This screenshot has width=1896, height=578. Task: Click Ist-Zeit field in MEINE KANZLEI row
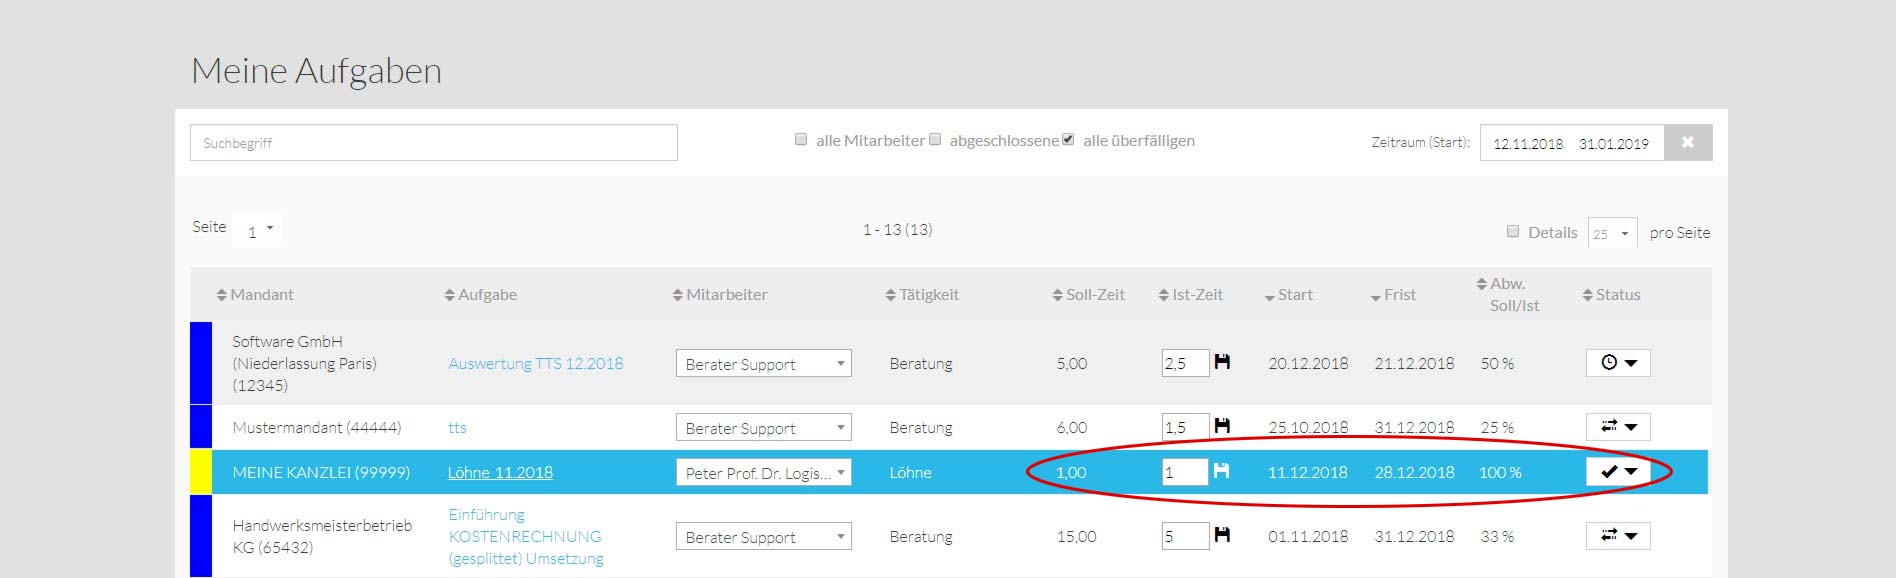click(x=1185, y=472)
